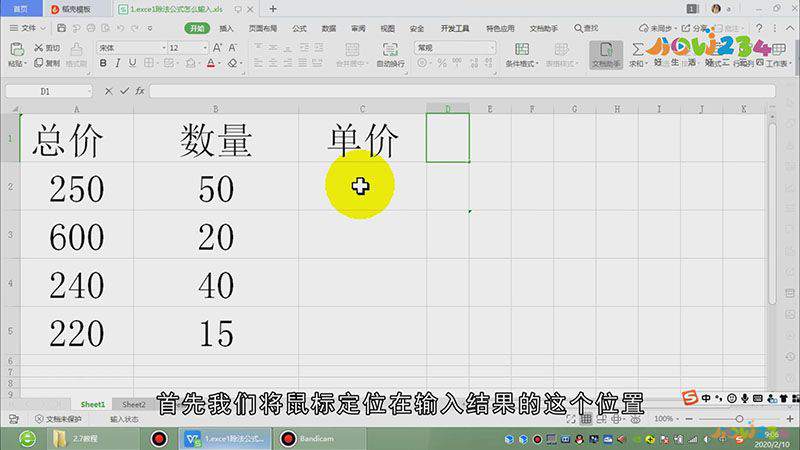Click the fill color bucket swatch
800x450 pixels.
click(x=190, y=63)
